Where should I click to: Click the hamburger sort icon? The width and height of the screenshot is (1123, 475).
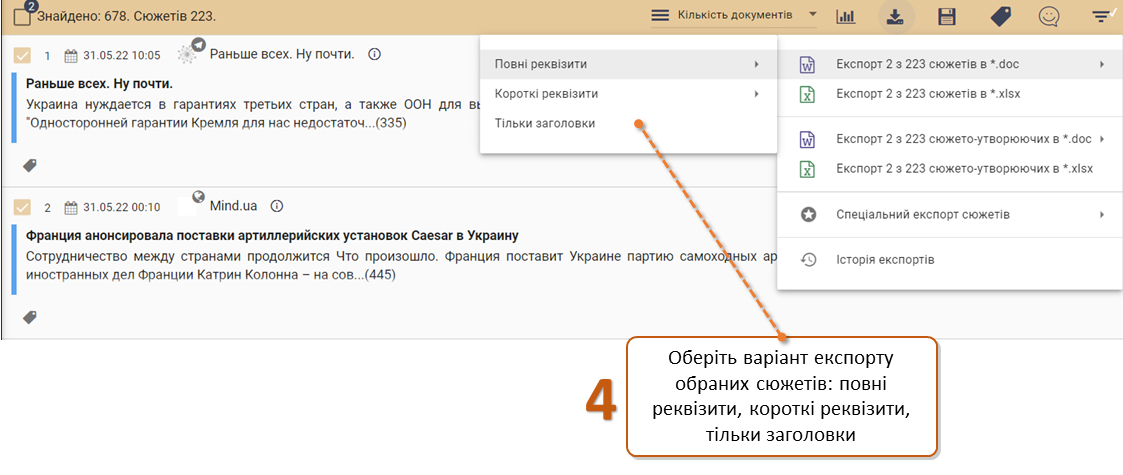[x=660, y=15]
